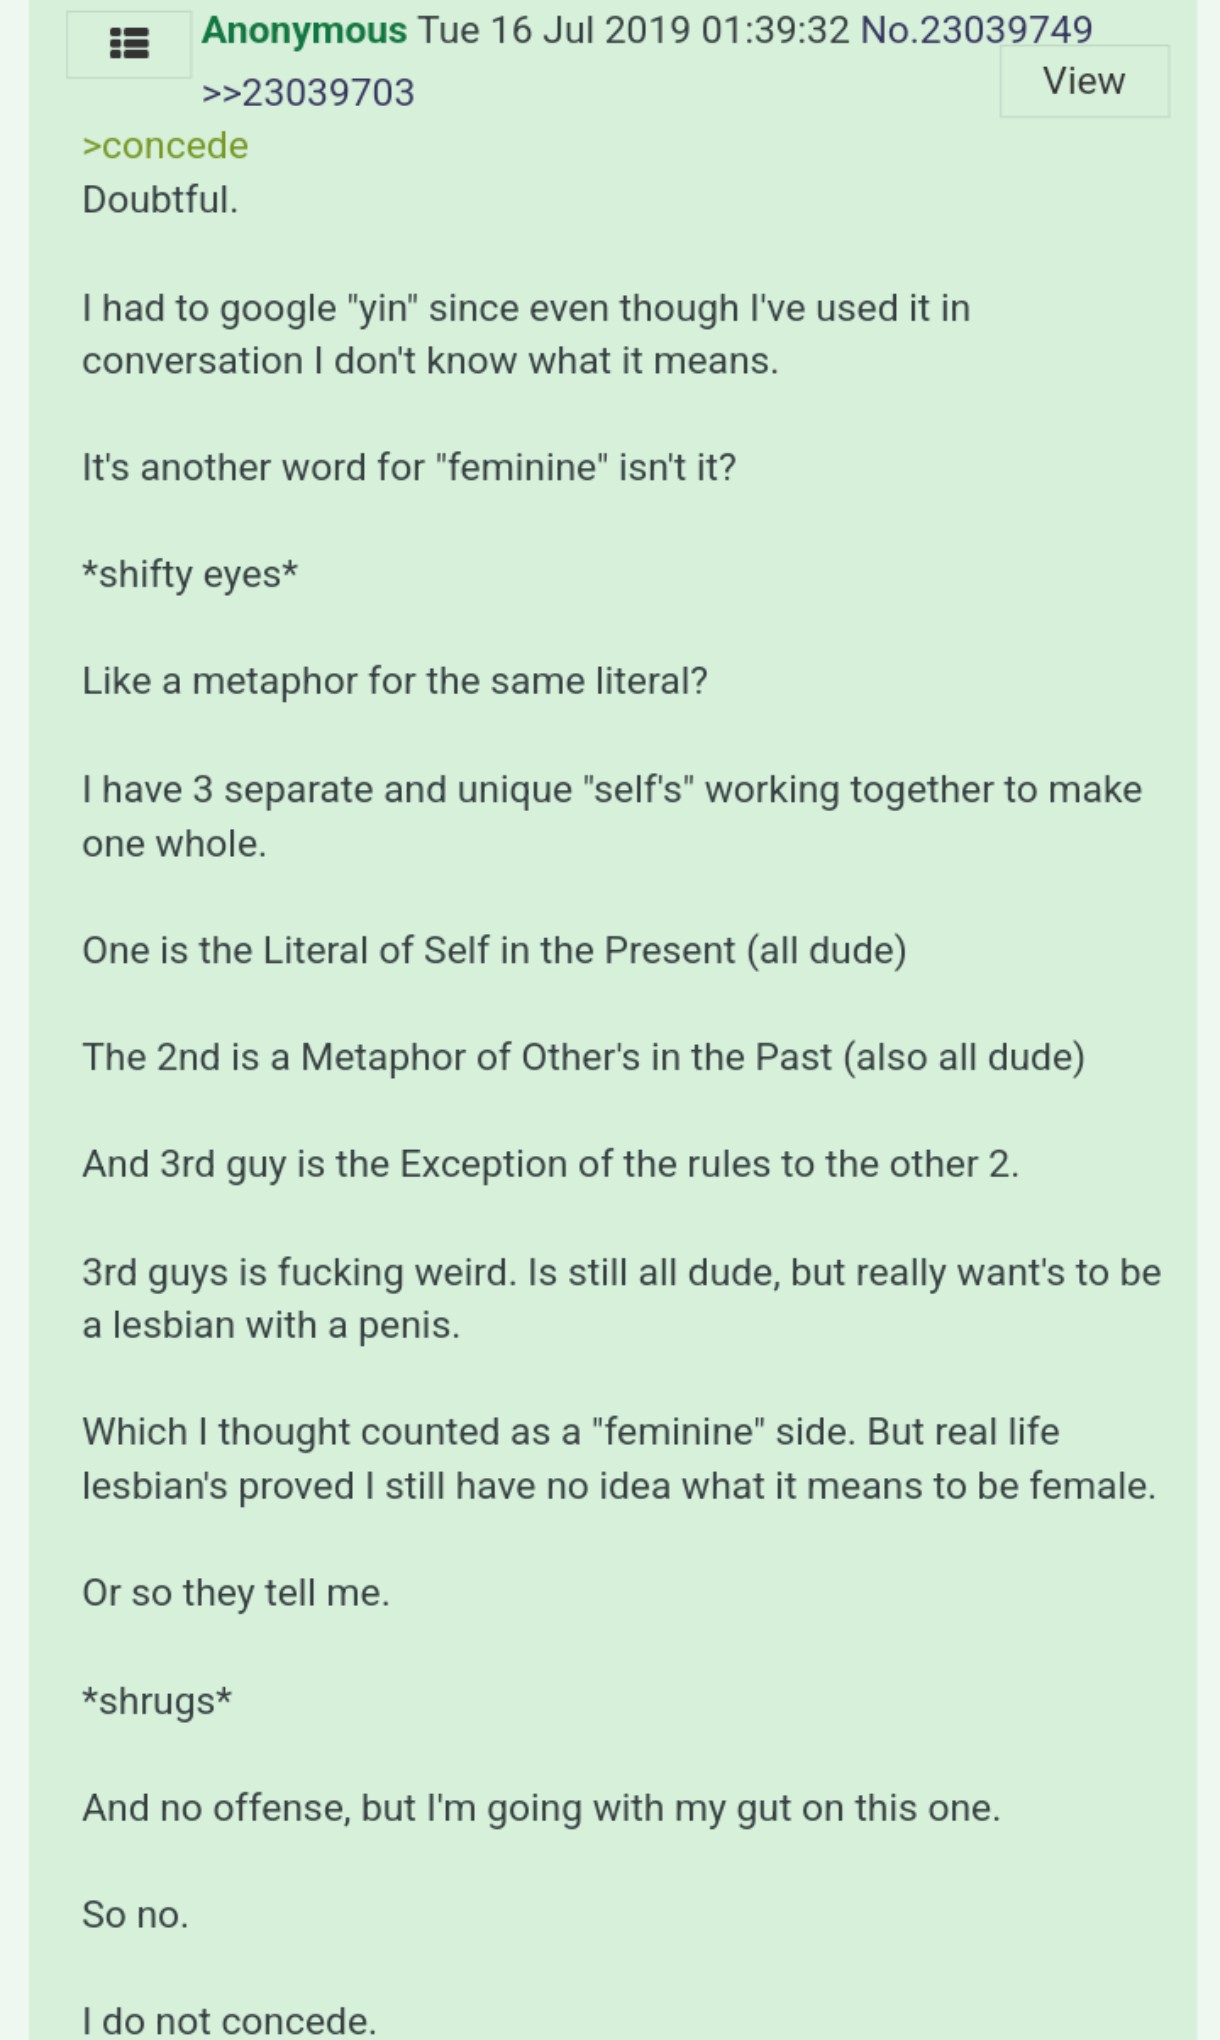
Task: Click the 'Or so they tell me.' line
Action: pyautogui.click(x=236, y=1593)
